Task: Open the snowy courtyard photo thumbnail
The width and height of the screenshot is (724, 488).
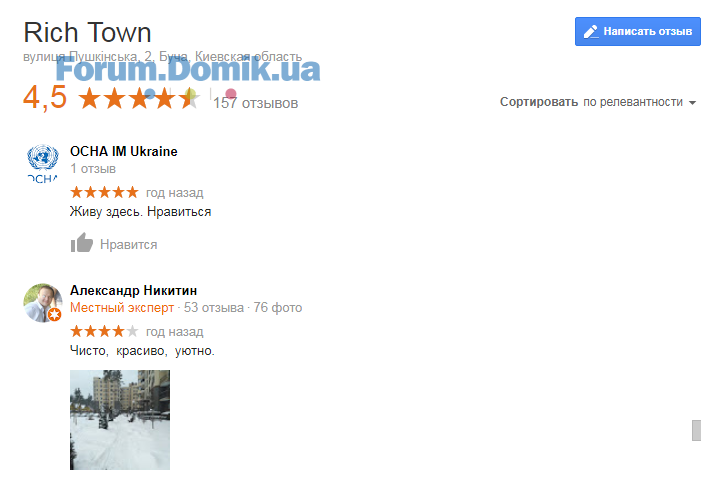Action: point(120,420)
